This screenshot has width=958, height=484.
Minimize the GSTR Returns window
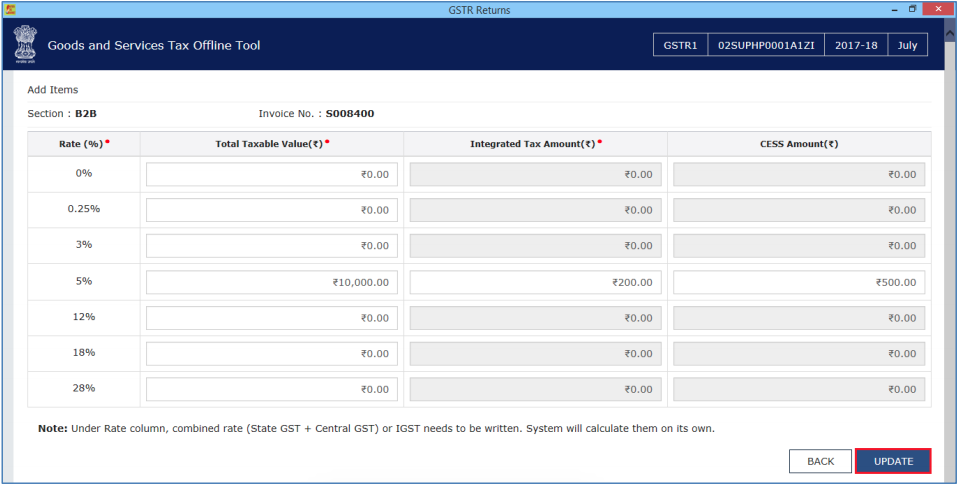pos(896,9)
